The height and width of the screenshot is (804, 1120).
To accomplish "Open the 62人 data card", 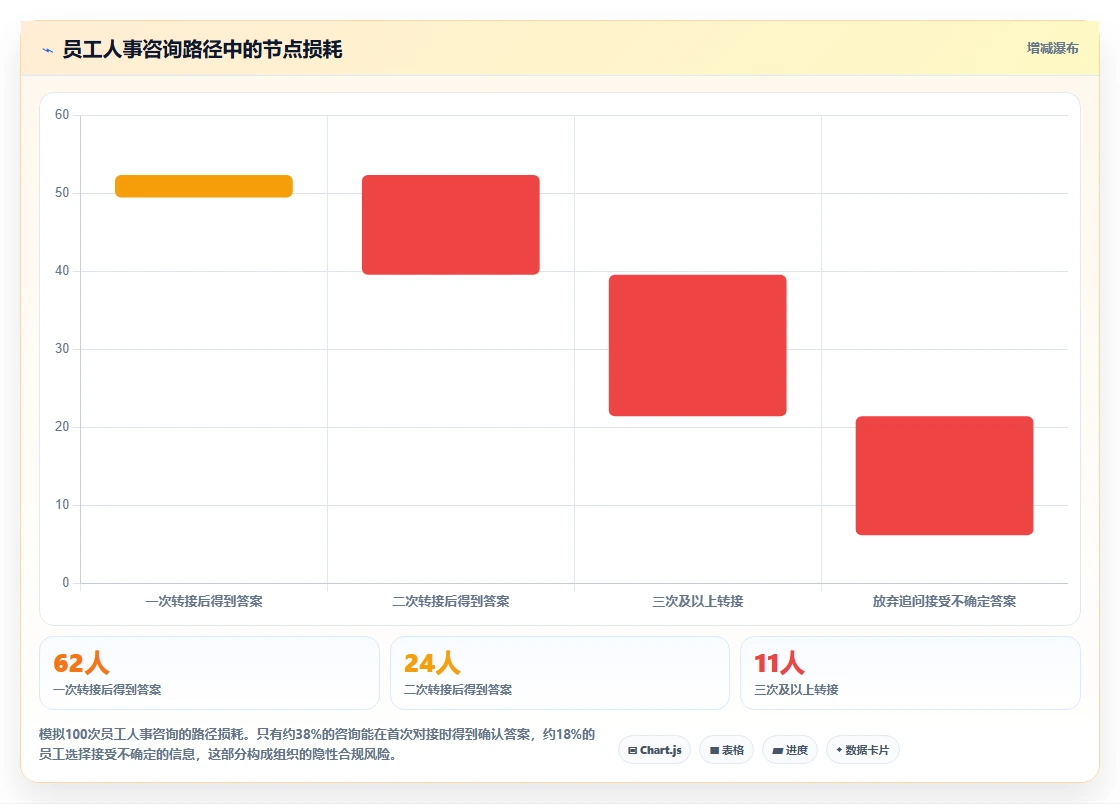I will coord(209,673).
